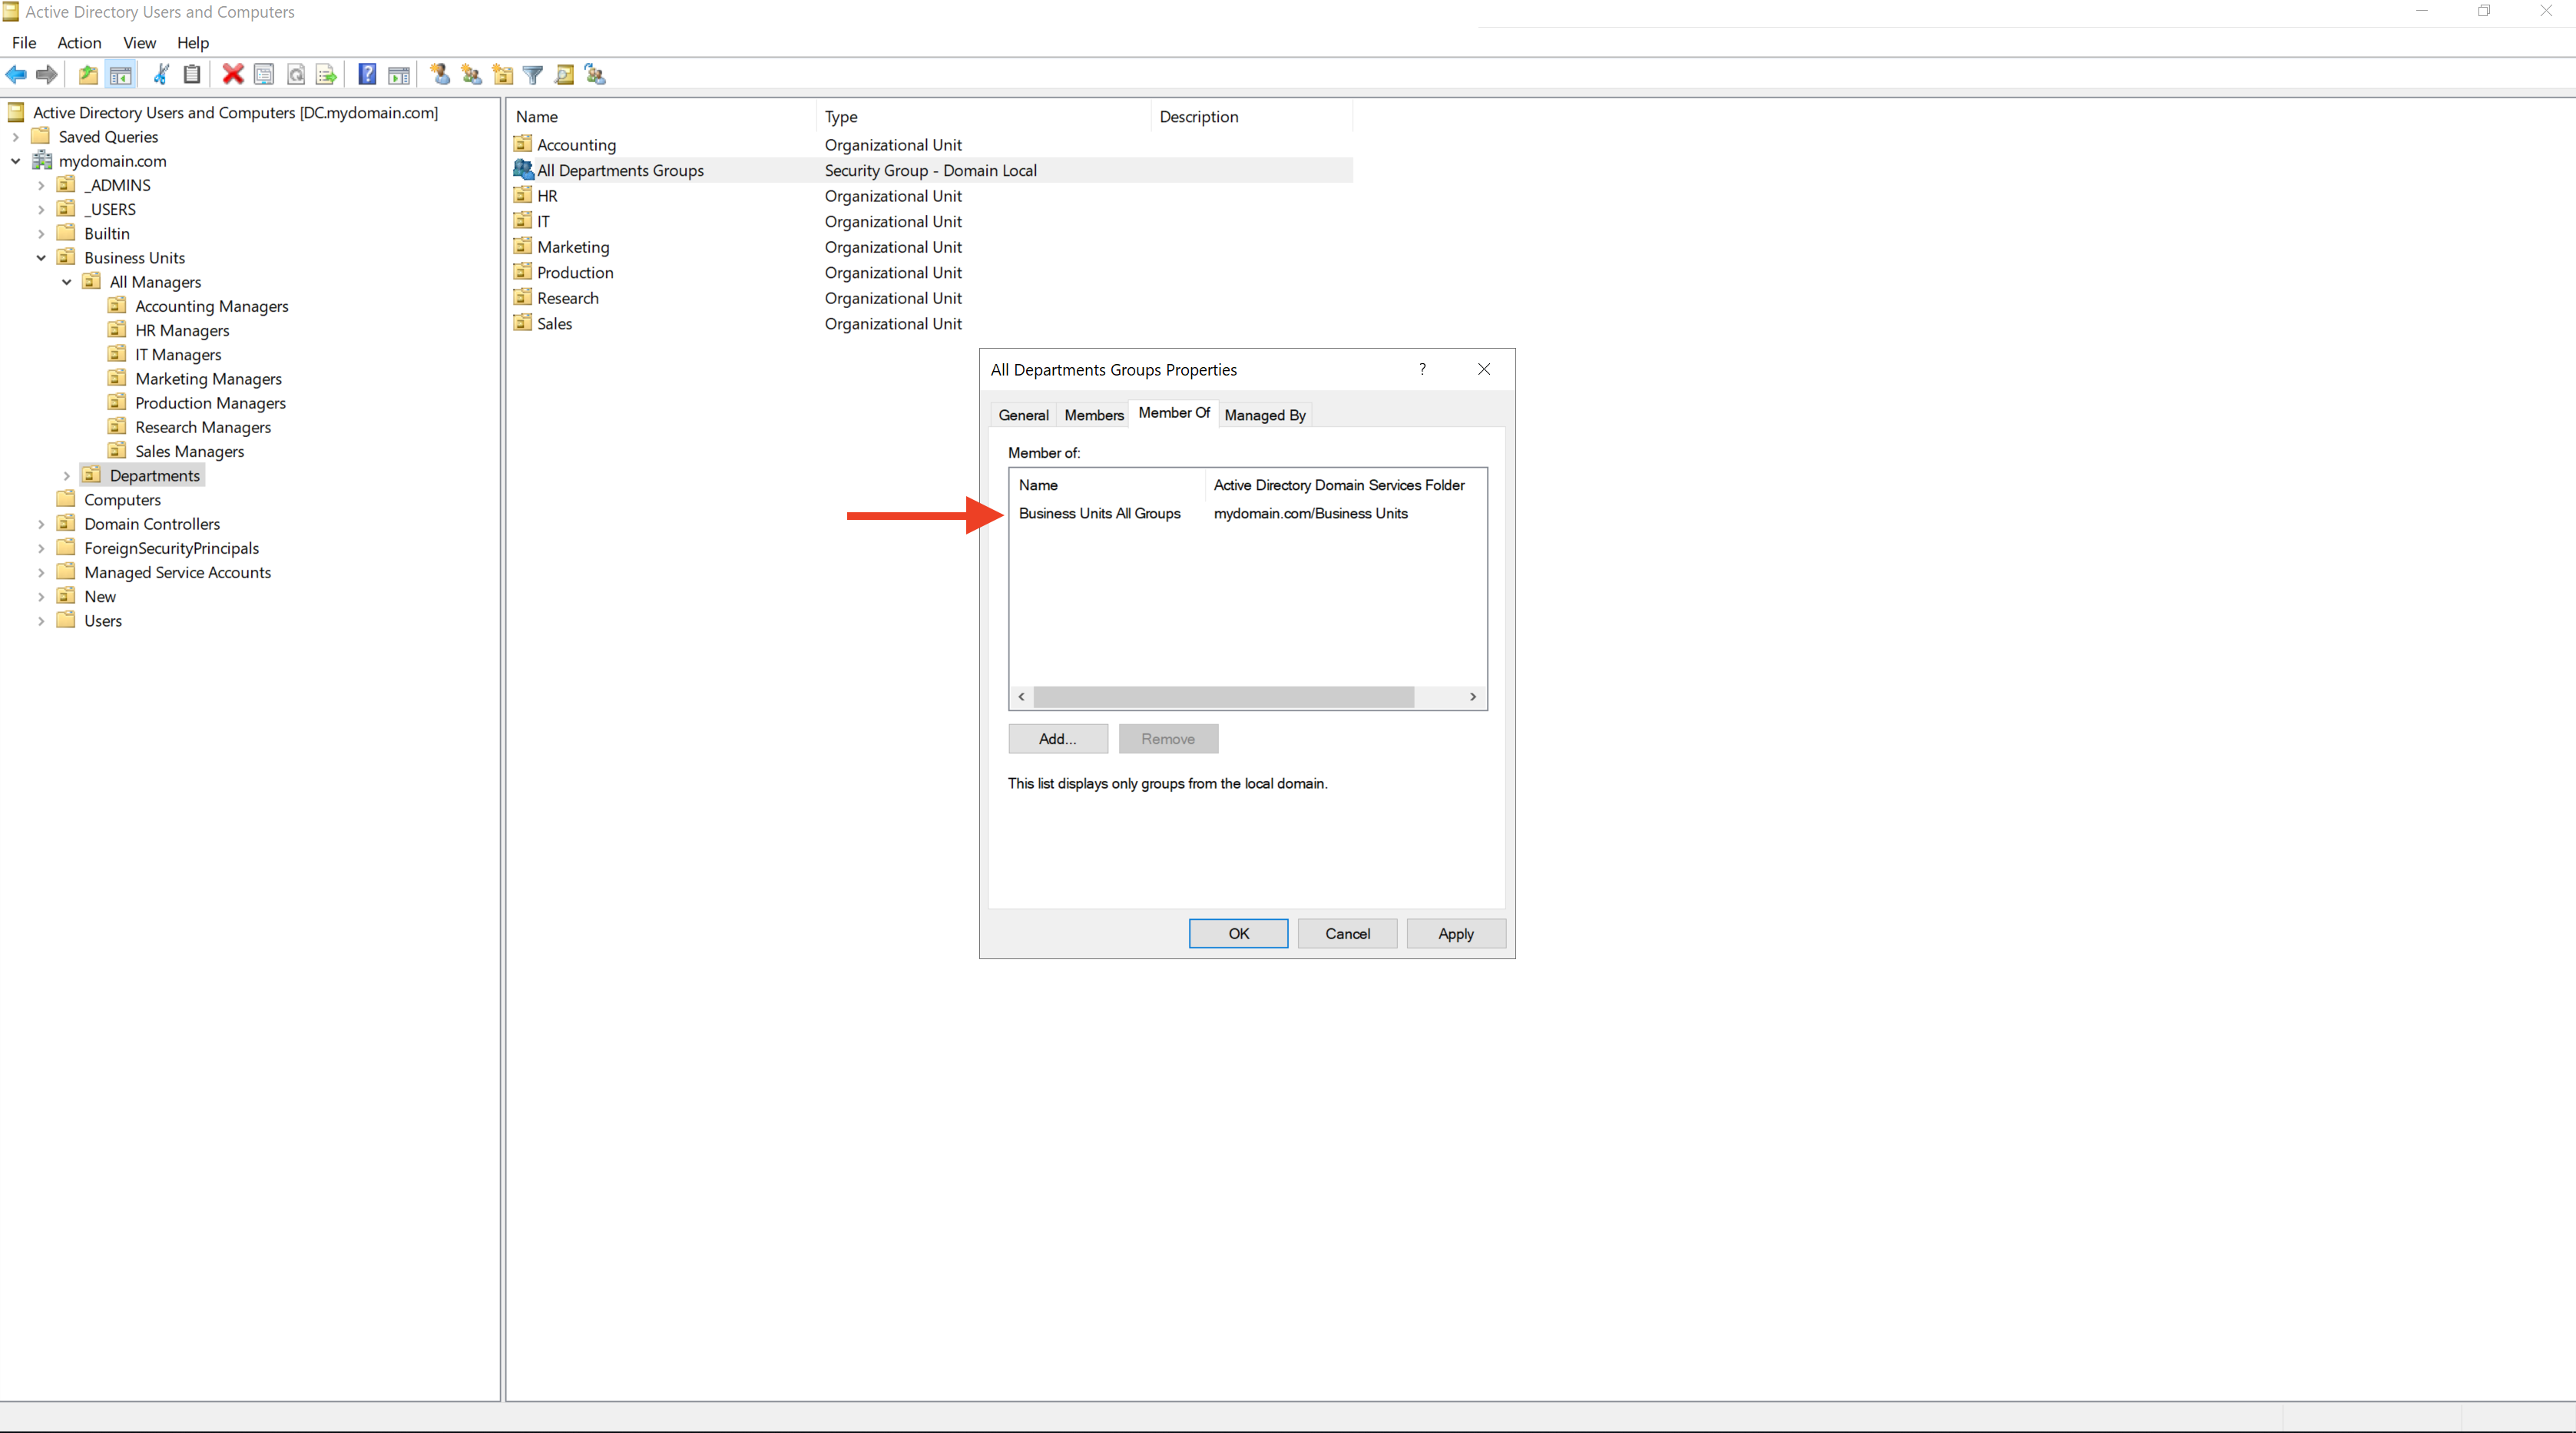The width and height of the screenshot is (2576, 1433).
Task: Click the Add... button
Action: (x=1057, y=739)
